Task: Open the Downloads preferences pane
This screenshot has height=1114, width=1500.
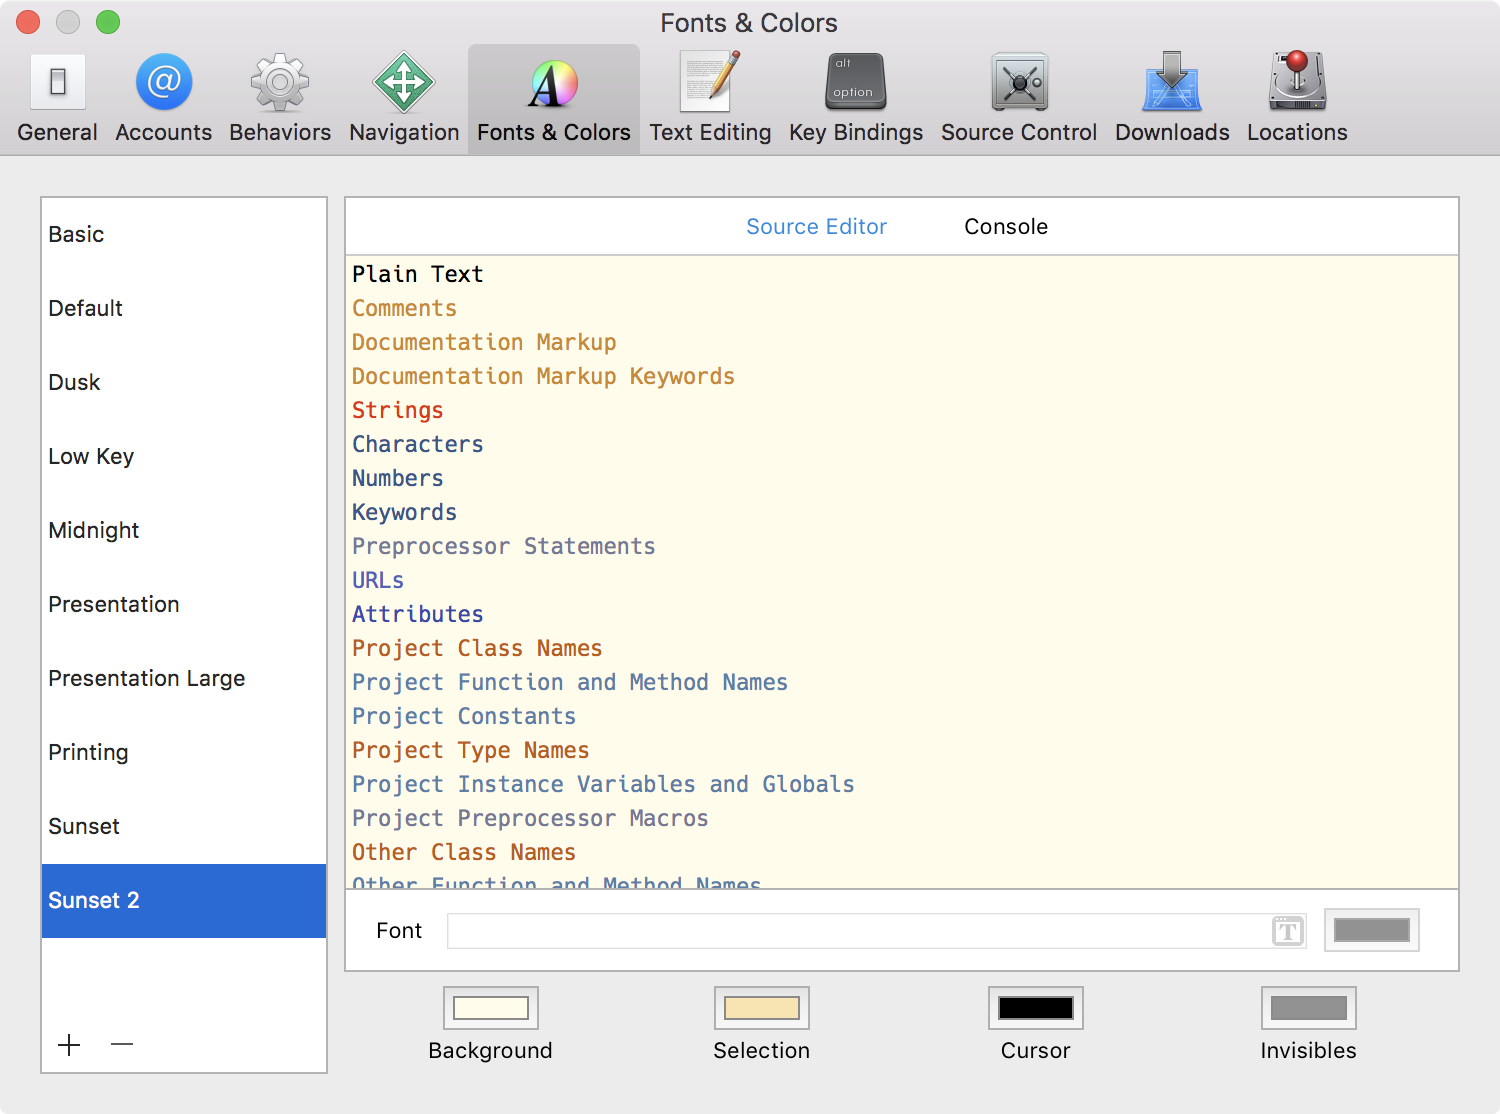Action: click(x=1172, y=98)
